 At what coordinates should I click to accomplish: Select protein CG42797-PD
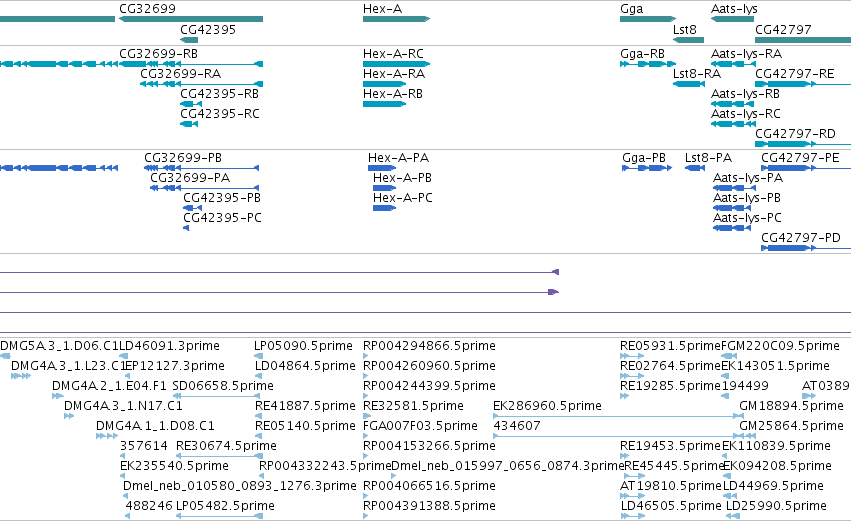click(801, 238)
